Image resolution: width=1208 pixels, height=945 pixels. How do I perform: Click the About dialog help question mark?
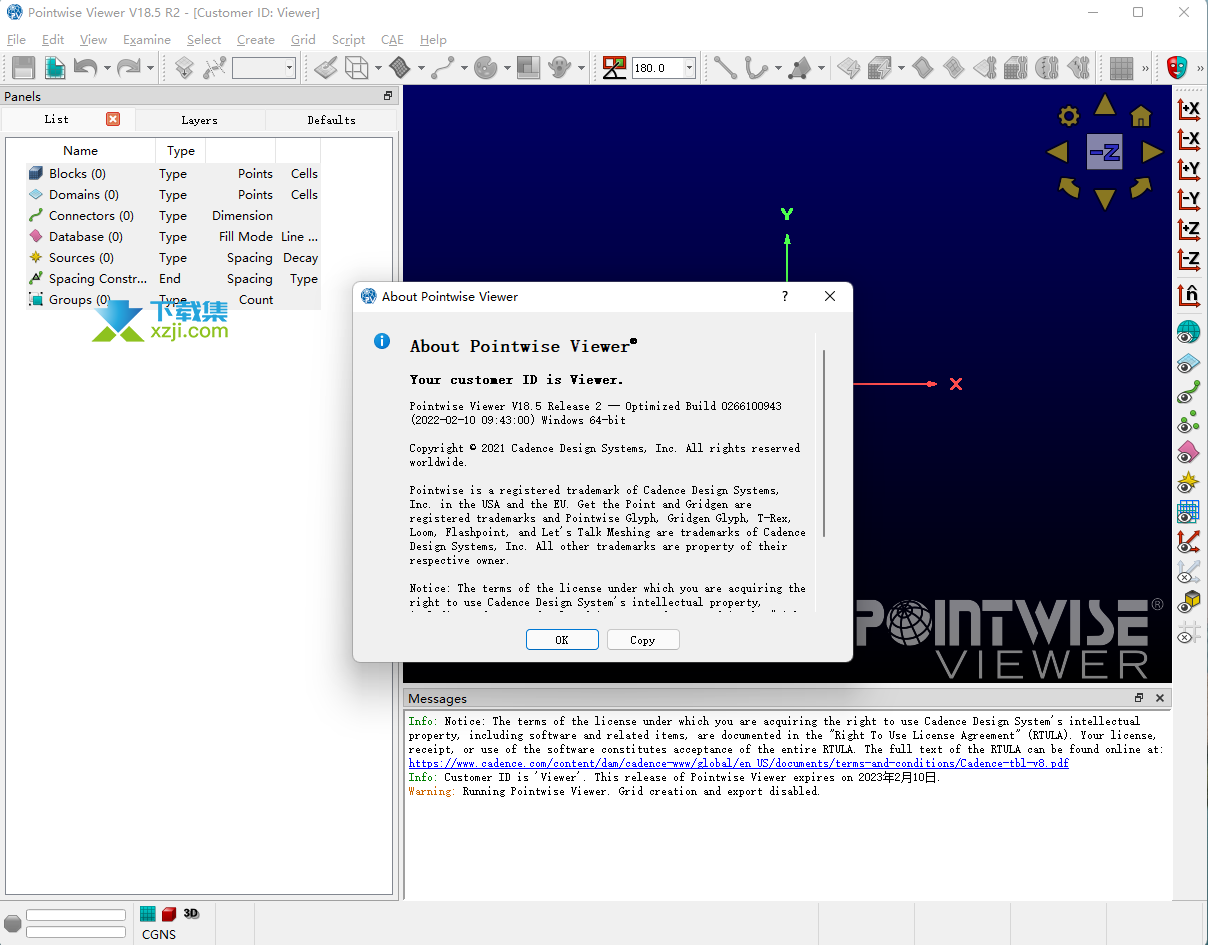pyautogui.click(x=785, y=296)
